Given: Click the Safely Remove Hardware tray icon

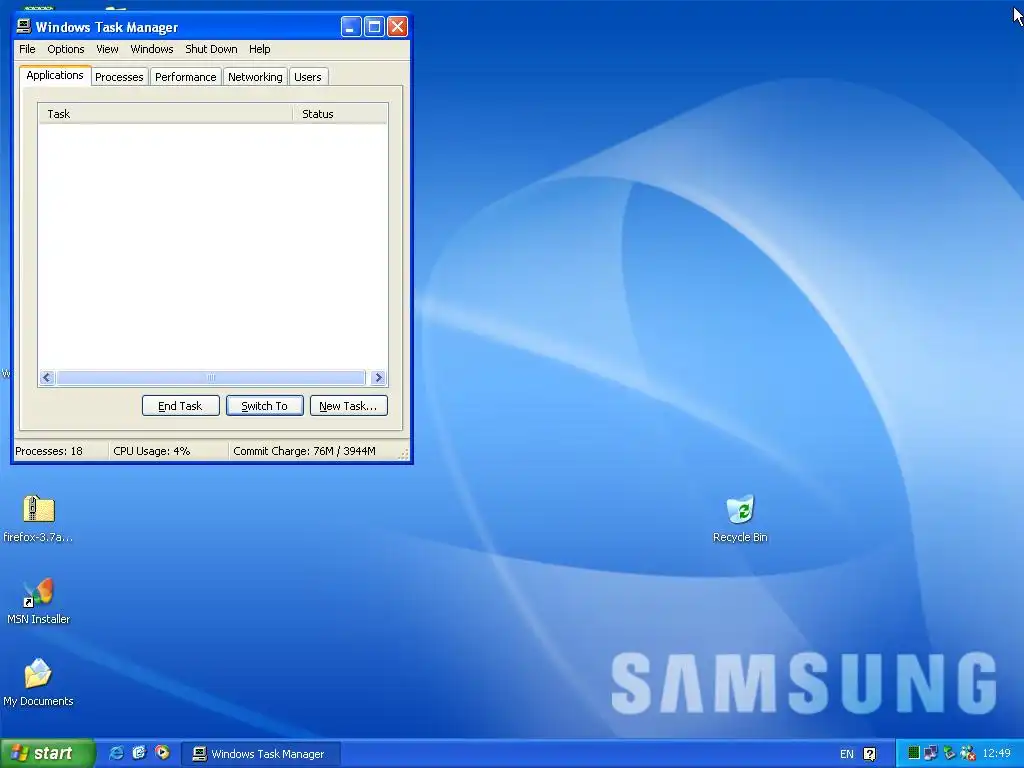Looking at the screenshot, I should (949, 753).
